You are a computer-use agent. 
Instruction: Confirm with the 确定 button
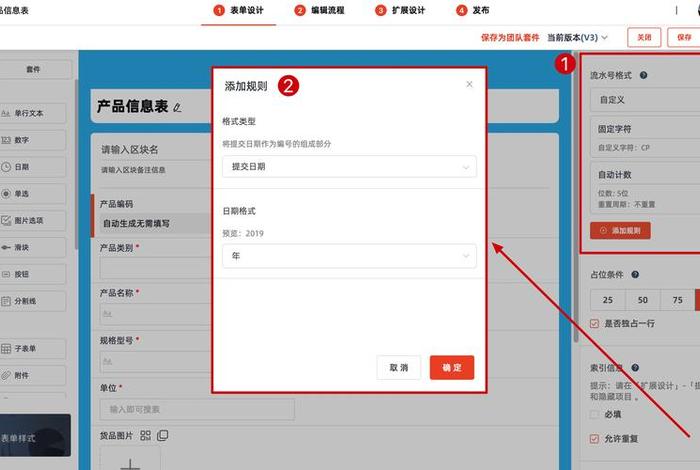[452, 367]
